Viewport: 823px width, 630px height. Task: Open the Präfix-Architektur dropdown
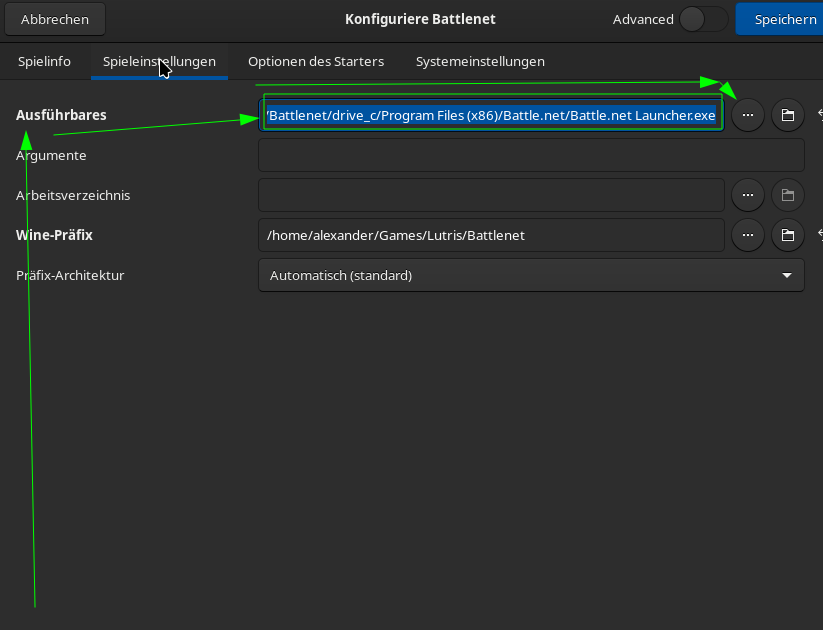point(531,275)
